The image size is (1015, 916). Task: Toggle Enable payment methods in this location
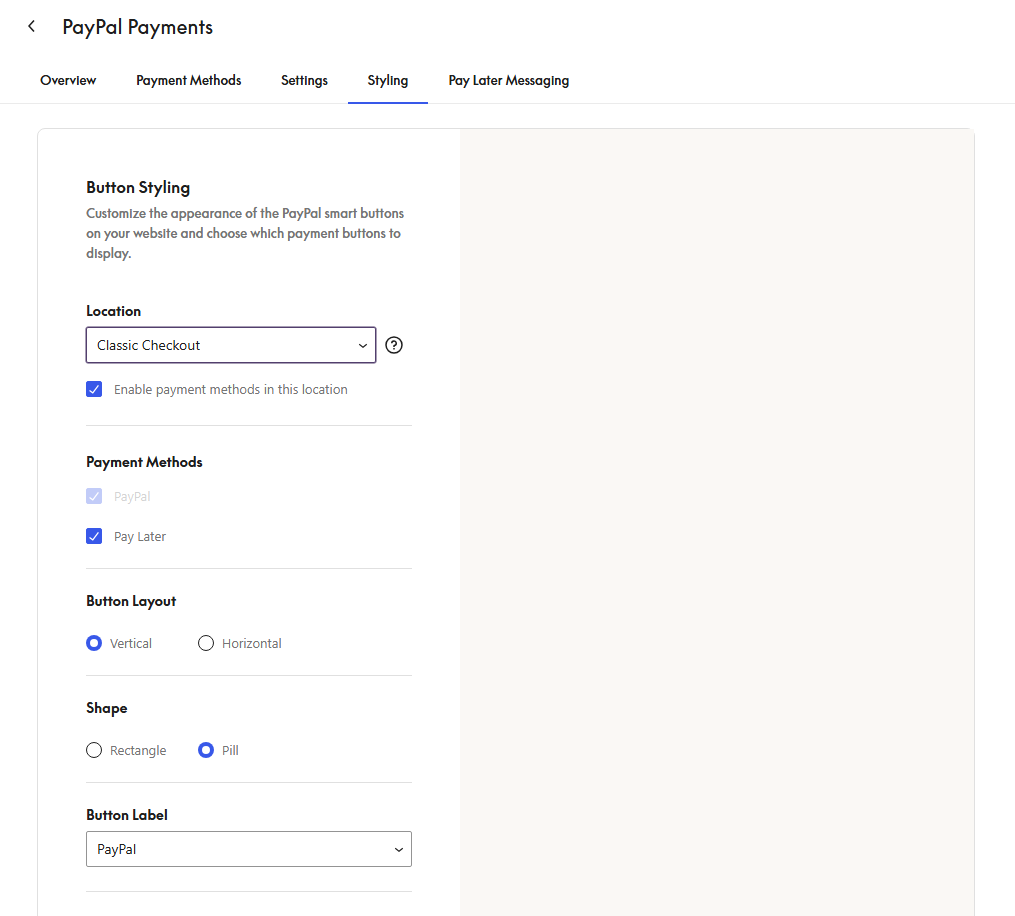click(94, 389)
